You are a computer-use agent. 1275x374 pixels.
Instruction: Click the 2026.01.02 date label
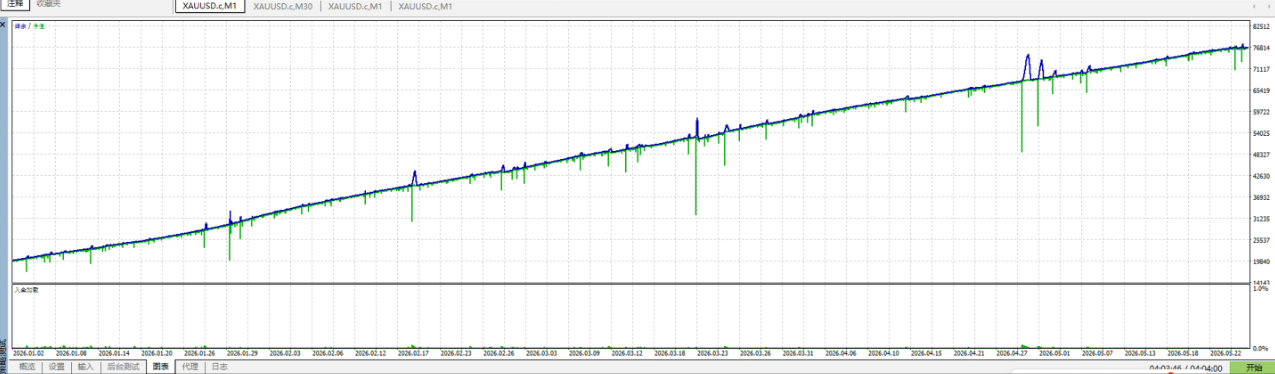tap(28, 353)
